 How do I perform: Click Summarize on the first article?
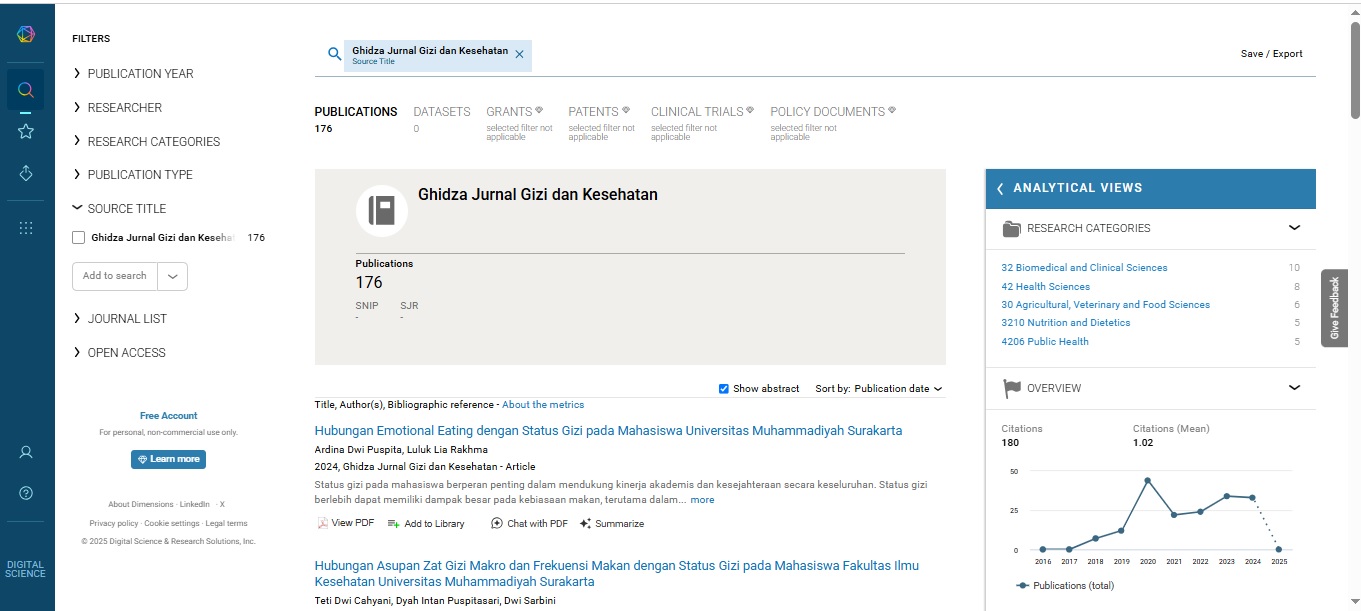(612, 523)
